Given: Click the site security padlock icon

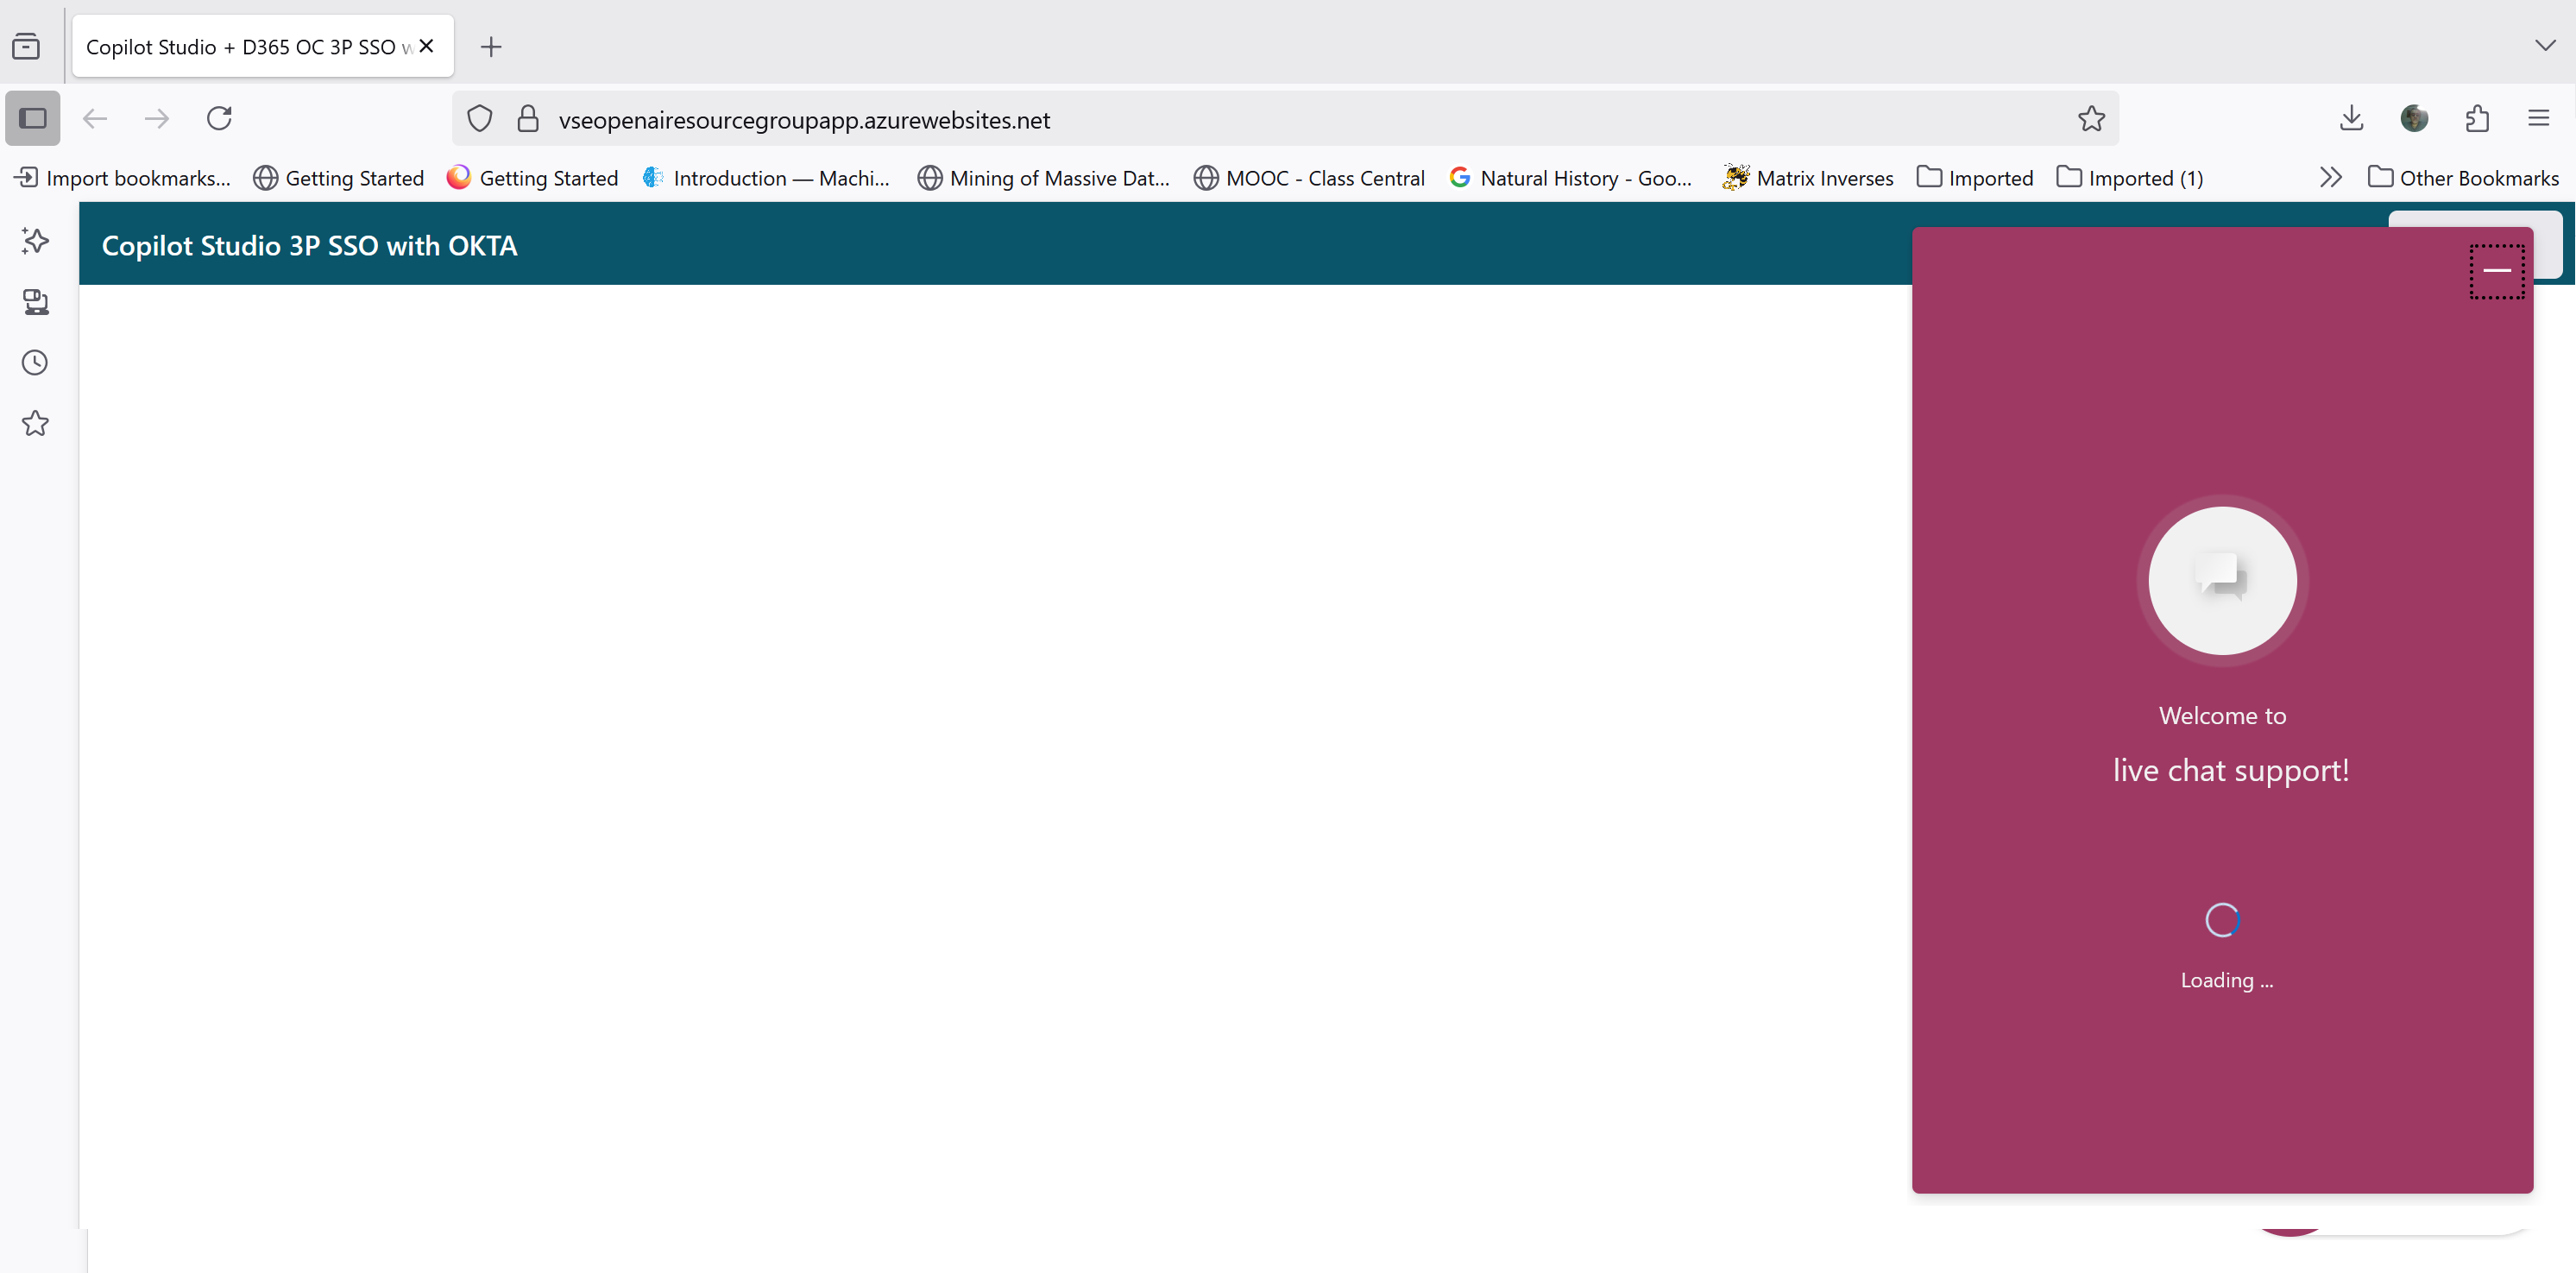Looking at the screenshot, I should coord(528,119).
